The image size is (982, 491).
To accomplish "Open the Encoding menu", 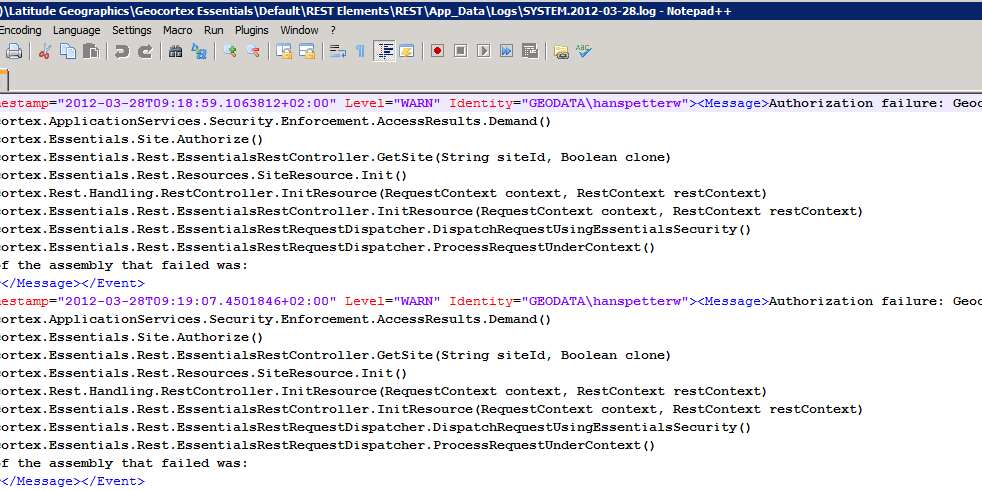I will point(21,30).
